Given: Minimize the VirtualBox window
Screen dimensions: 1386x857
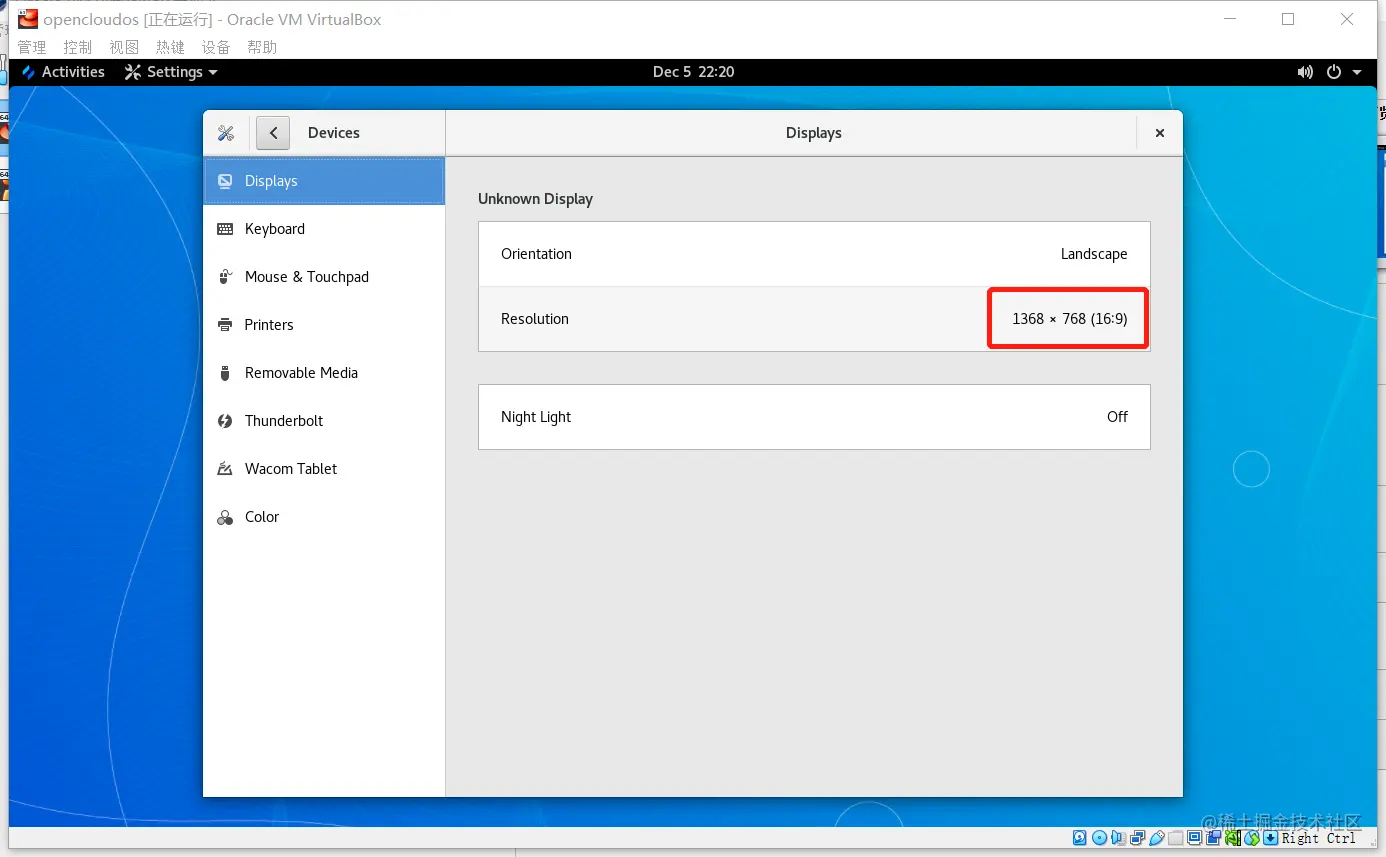Looking at the screenshot, I should click(x=1229, y=19).
